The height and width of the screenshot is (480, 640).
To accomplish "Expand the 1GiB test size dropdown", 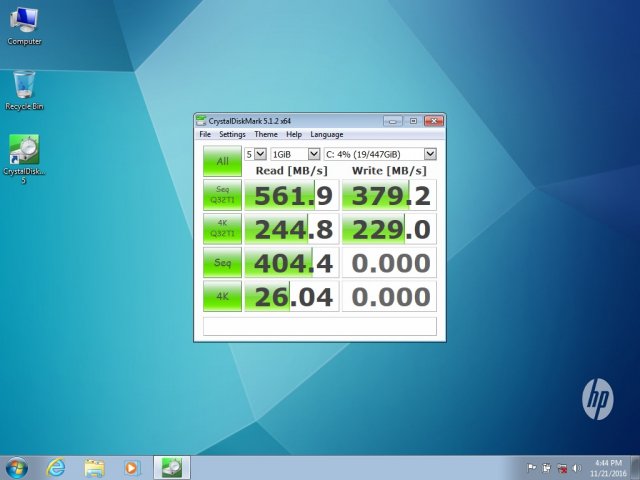I will (x=295, y=154).
